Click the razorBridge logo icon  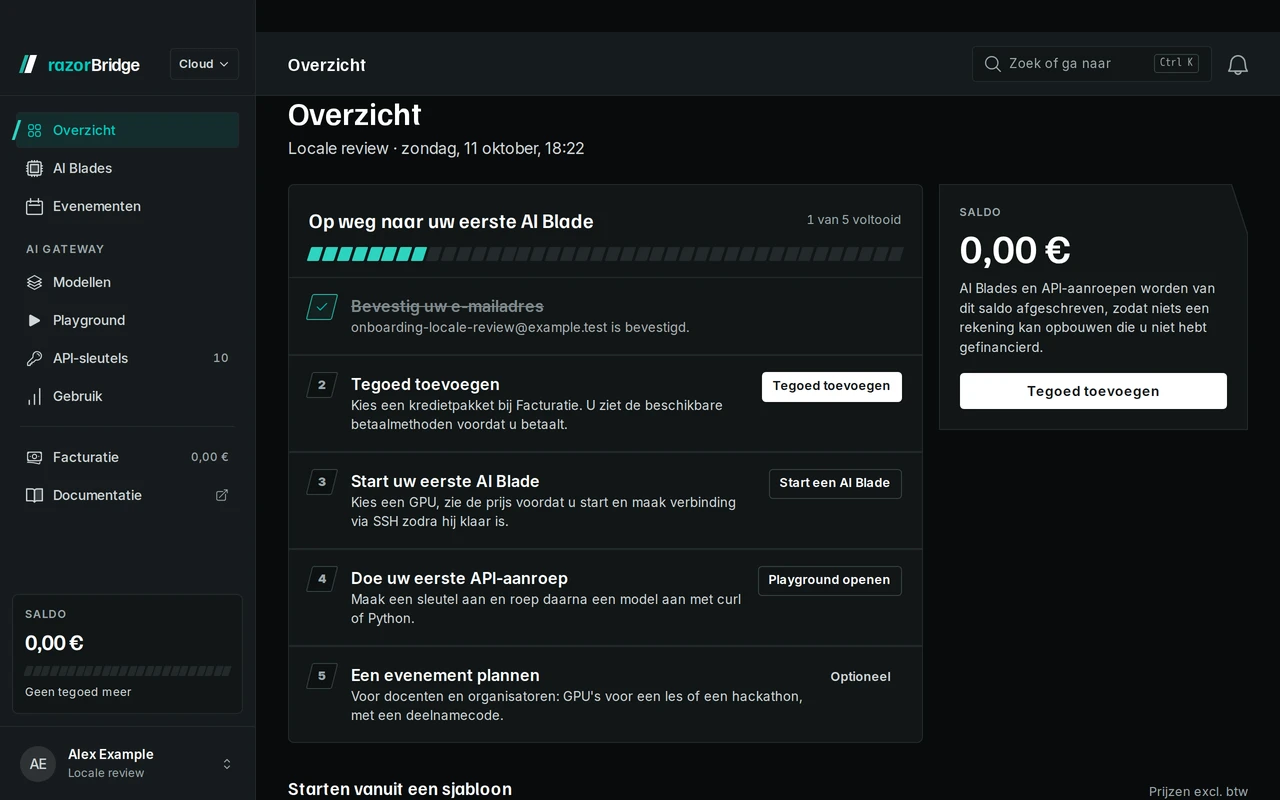tap(28, 64)
